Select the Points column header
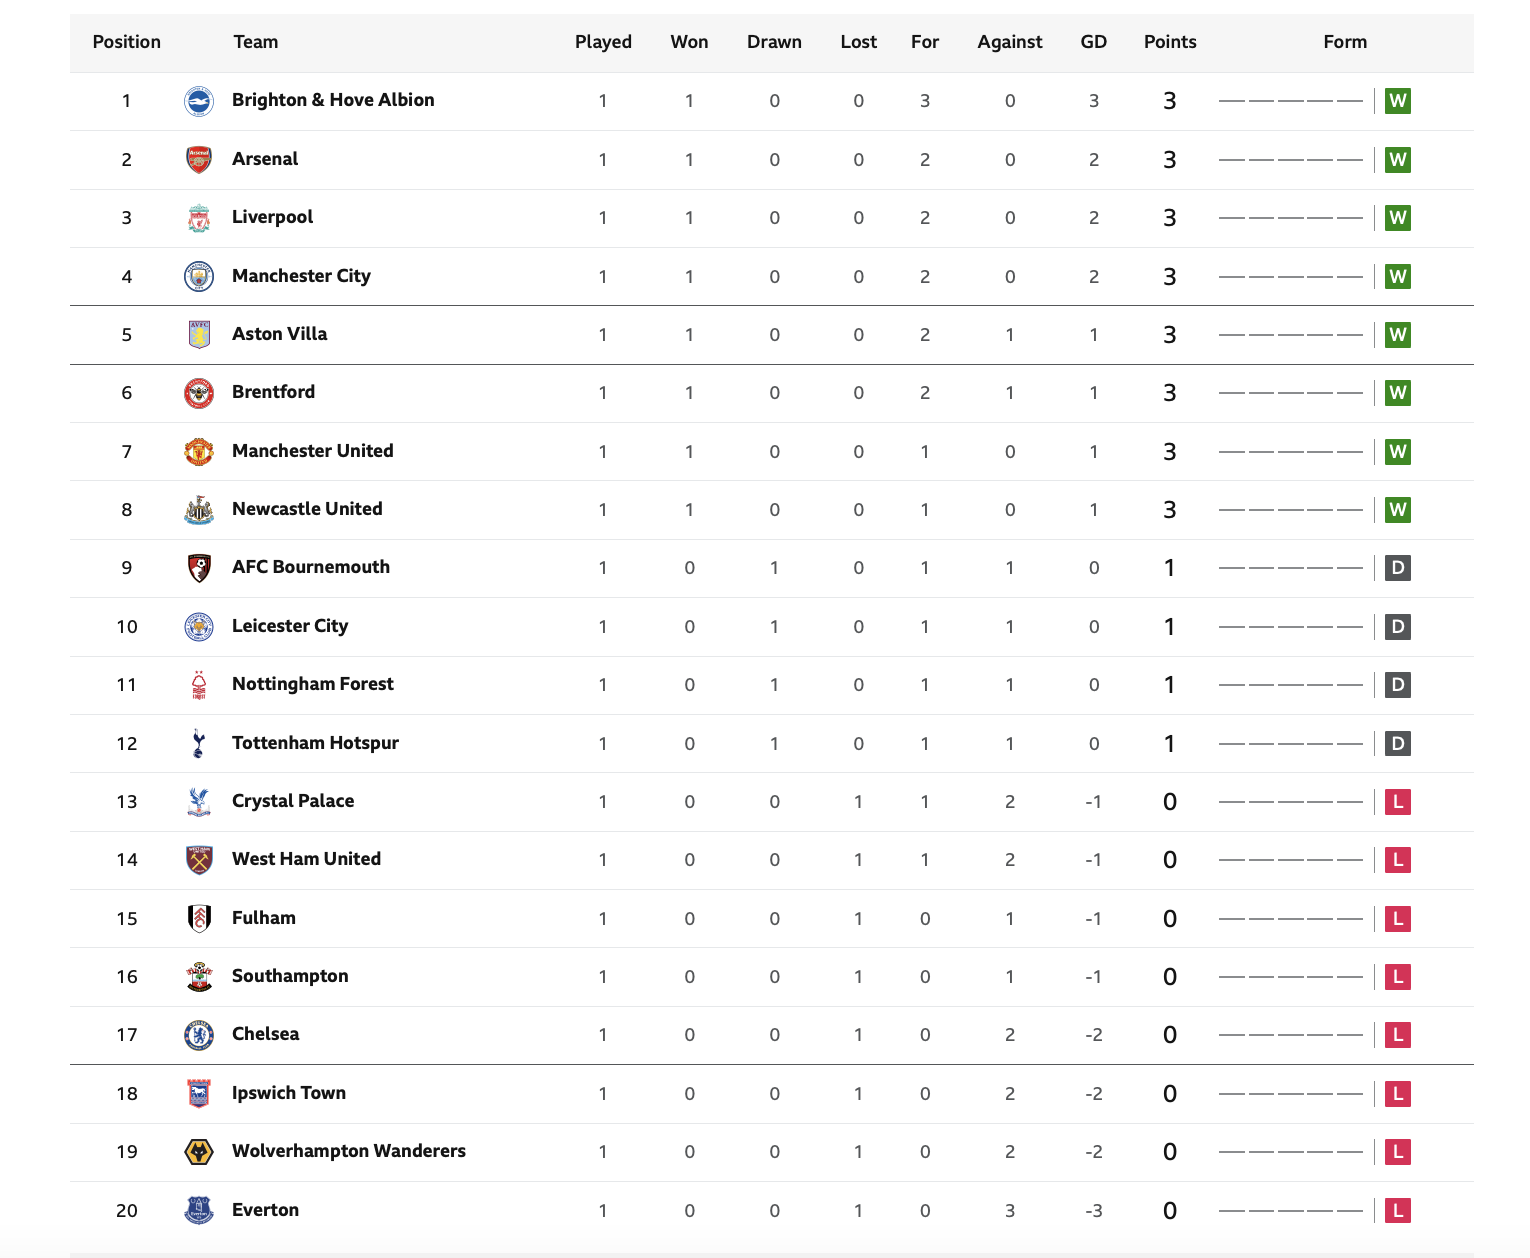This screenshot has width=1530, height=1258. click(1170, 42)
